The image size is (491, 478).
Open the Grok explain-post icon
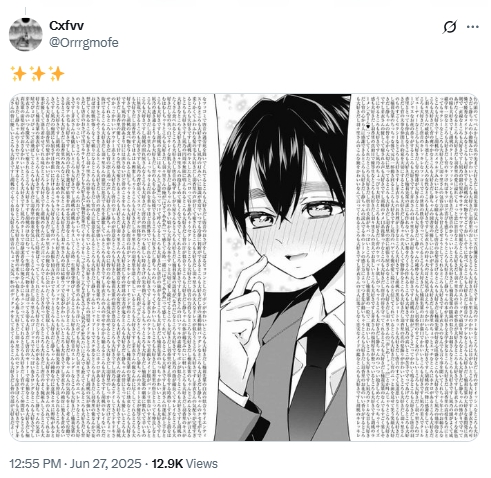[x=449, y=27]
